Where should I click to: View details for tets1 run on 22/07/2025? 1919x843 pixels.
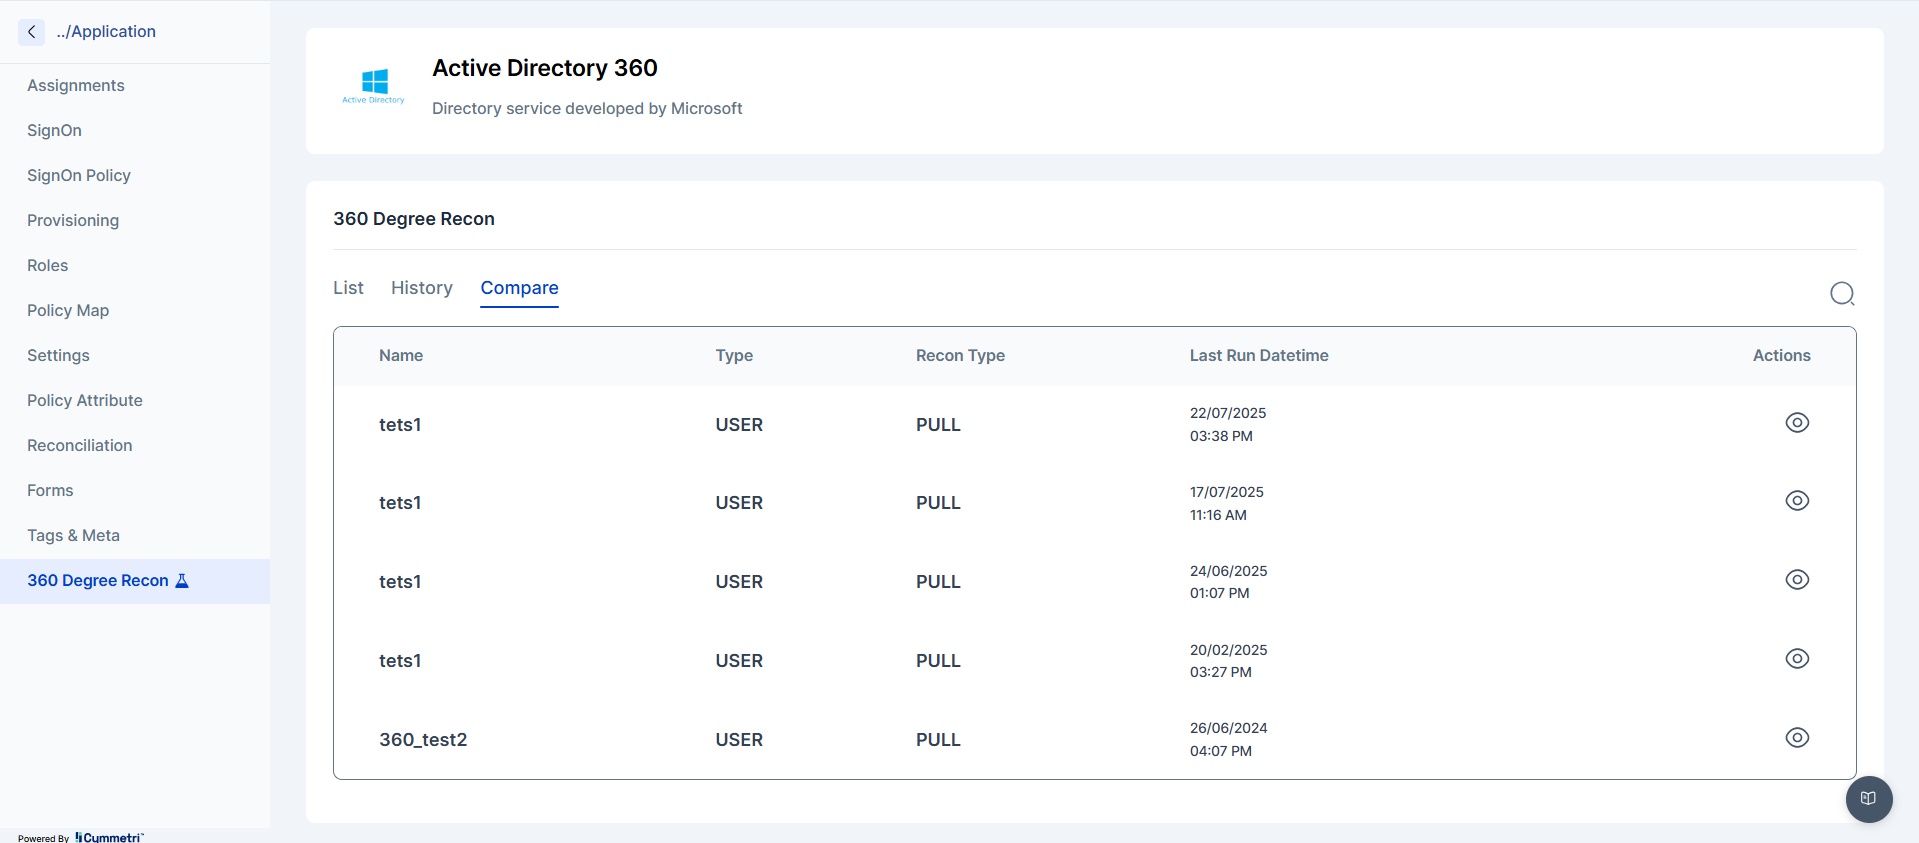click(x=1797, y=423)
